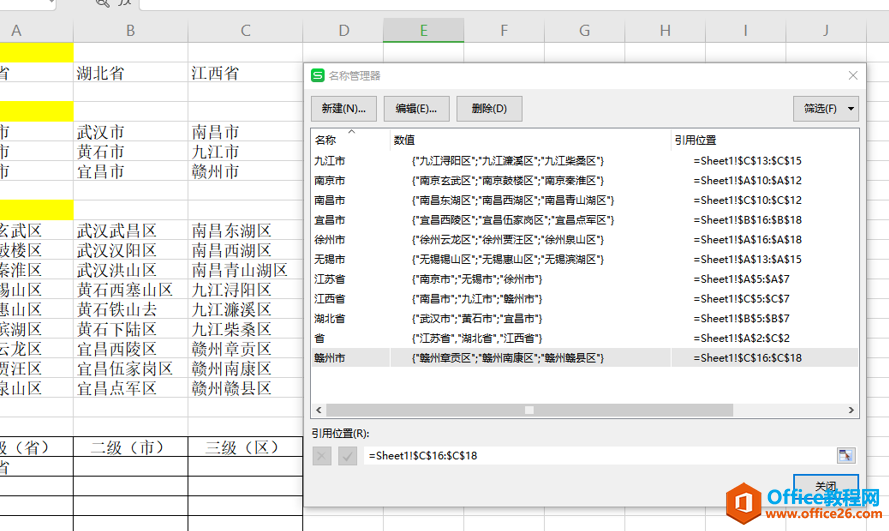The image size is (889, 531).
Task: Click cell containing 江西省
Action: click(x=245, y=73)
